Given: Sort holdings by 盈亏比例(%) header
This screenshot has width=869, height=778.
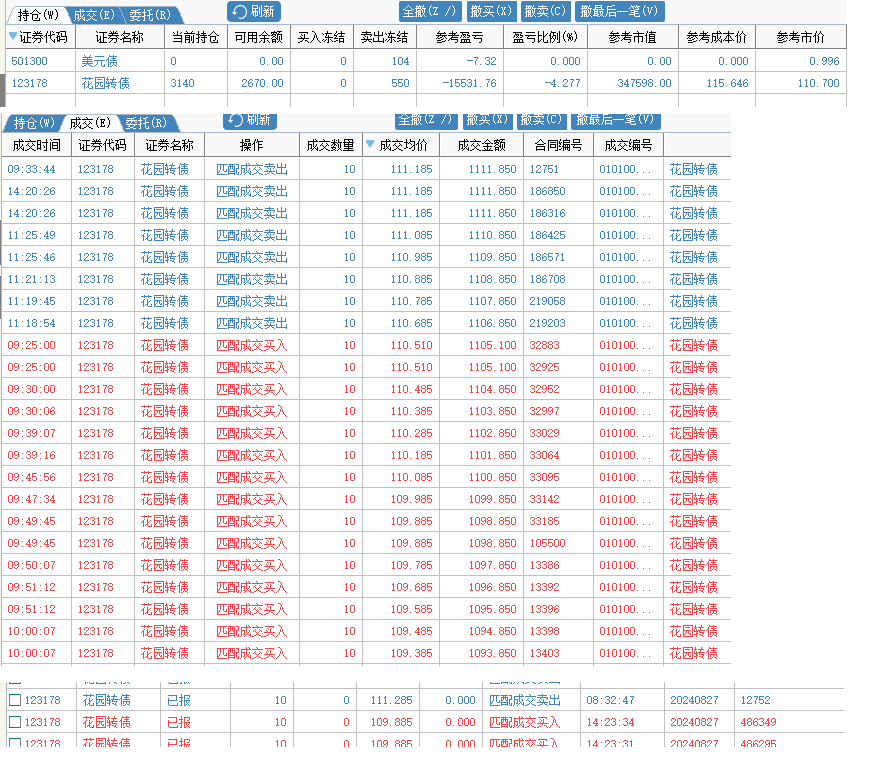Looking at the screenshot, I should (545, 37).
